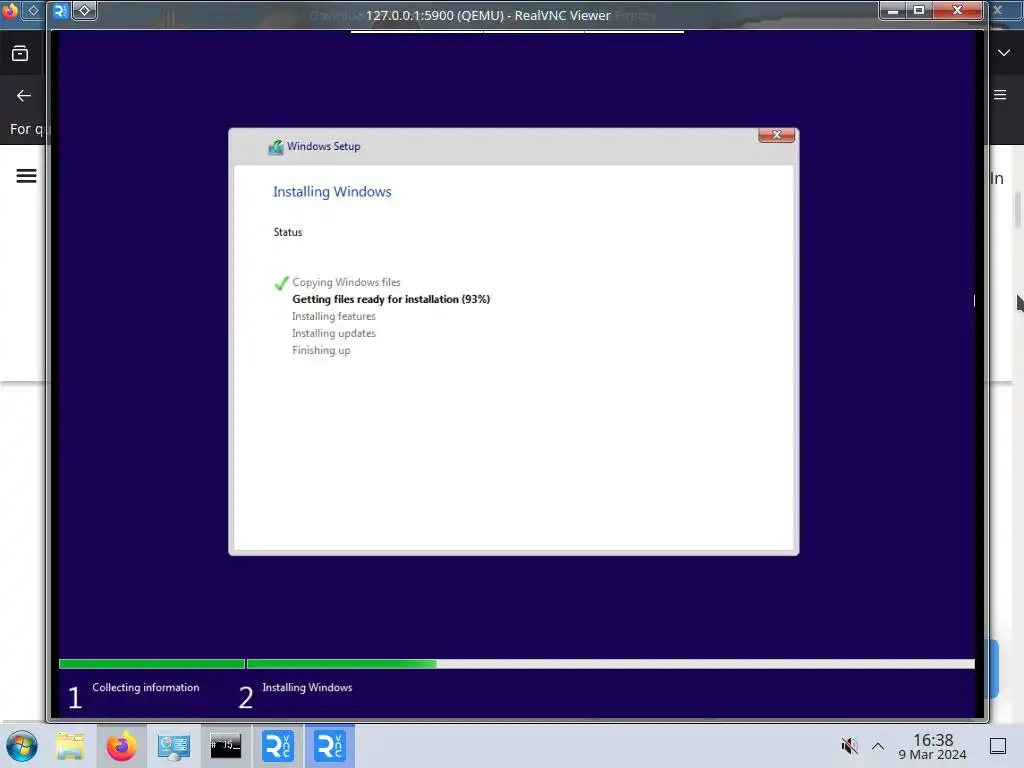The height and width of the screenshot is (768, 1024).
Task: Click the Firefox page scrollbar on right
Action: tap(1017, 209)
